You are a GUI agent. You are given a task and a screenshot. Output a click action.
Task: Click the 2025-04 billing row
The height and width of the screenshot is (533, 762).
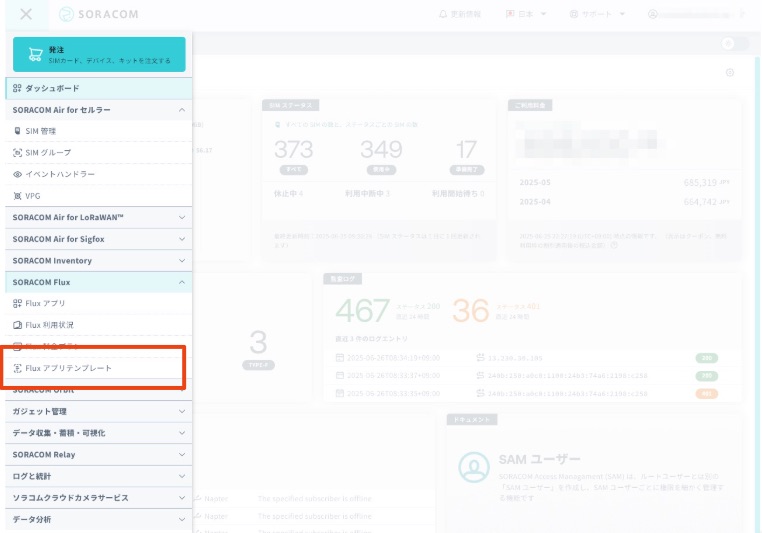[x=624, y=202]
